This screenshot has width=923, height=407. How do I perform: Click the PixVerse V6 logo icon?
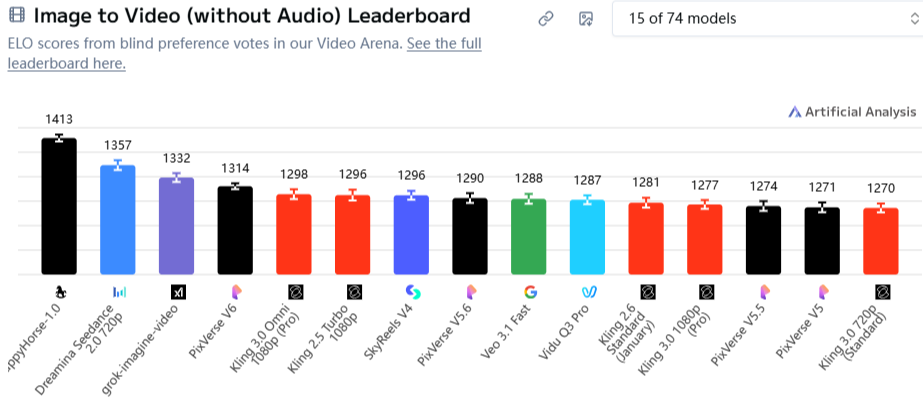pyautogui.click(x=236, y=292)
